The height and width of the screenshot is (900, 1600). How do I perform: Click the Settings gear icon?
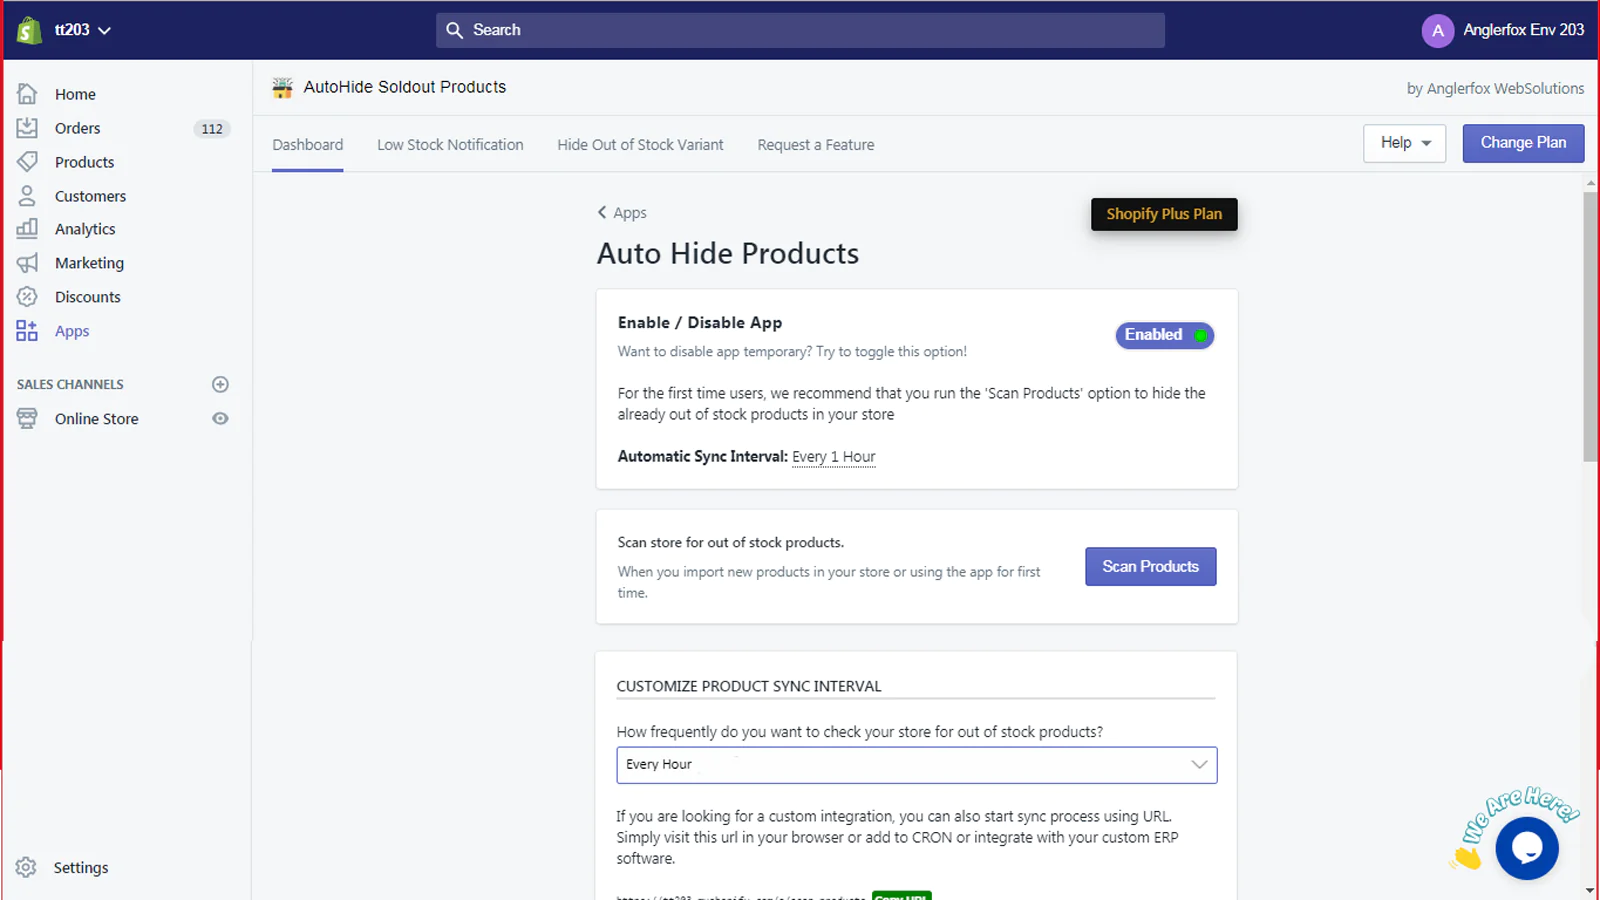click(x=26, y=867)
